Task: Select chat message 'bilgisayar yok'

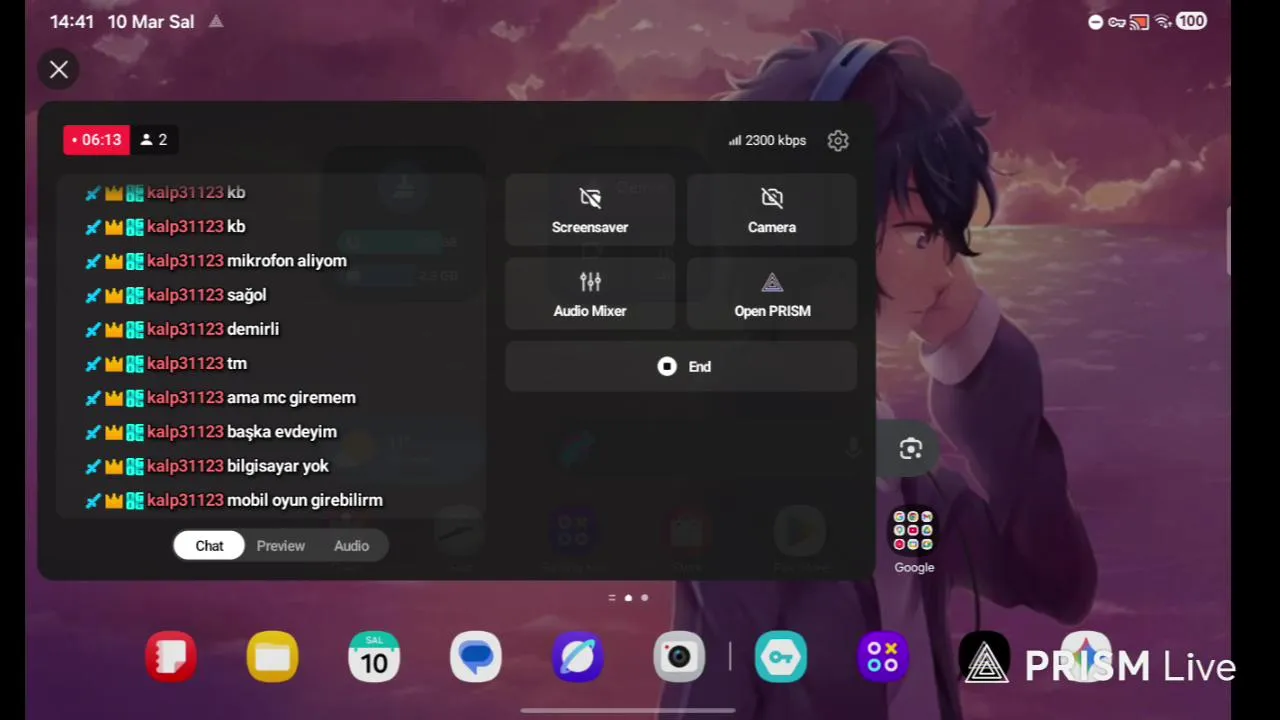Action: [278, 466]
